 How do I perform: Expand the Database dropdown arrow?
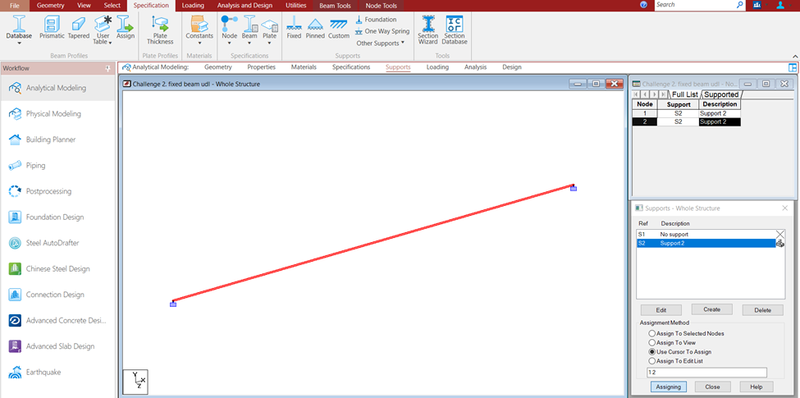pos(19,43)
